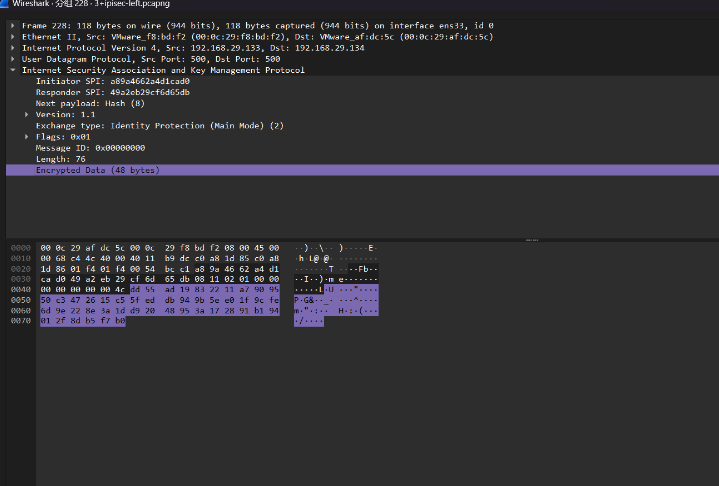Click the User Datagram Protocol port text

point(151,59)
